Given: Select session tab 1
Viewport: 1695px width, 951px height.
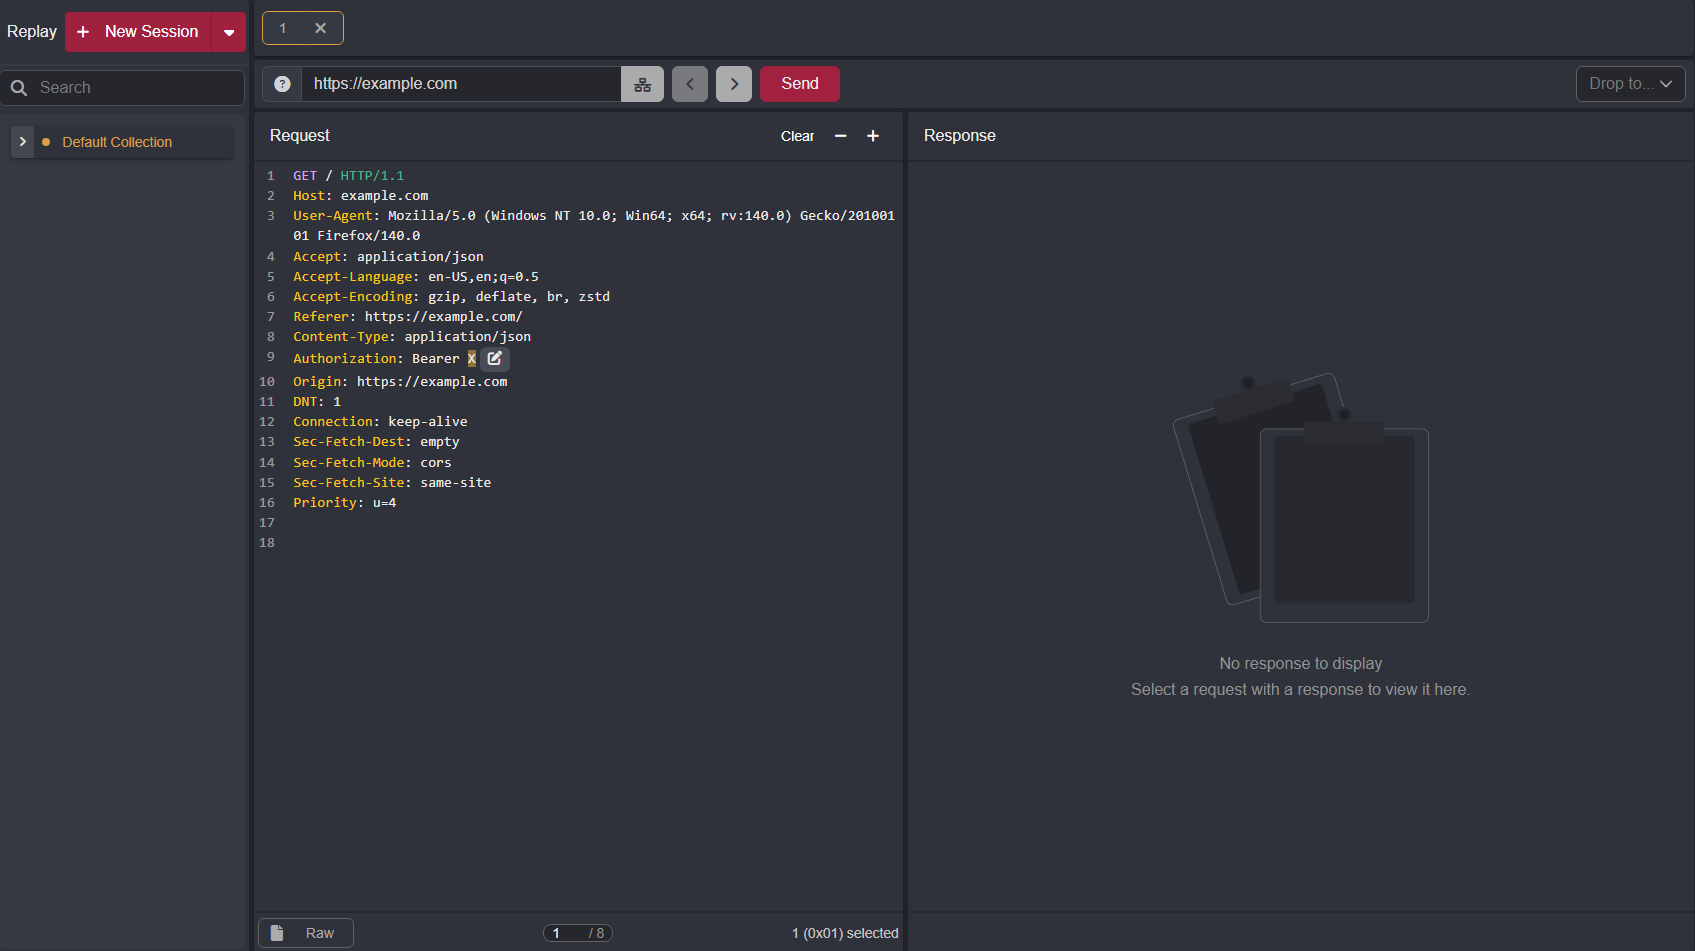Looking at the screenshot, I should [284, 28].
